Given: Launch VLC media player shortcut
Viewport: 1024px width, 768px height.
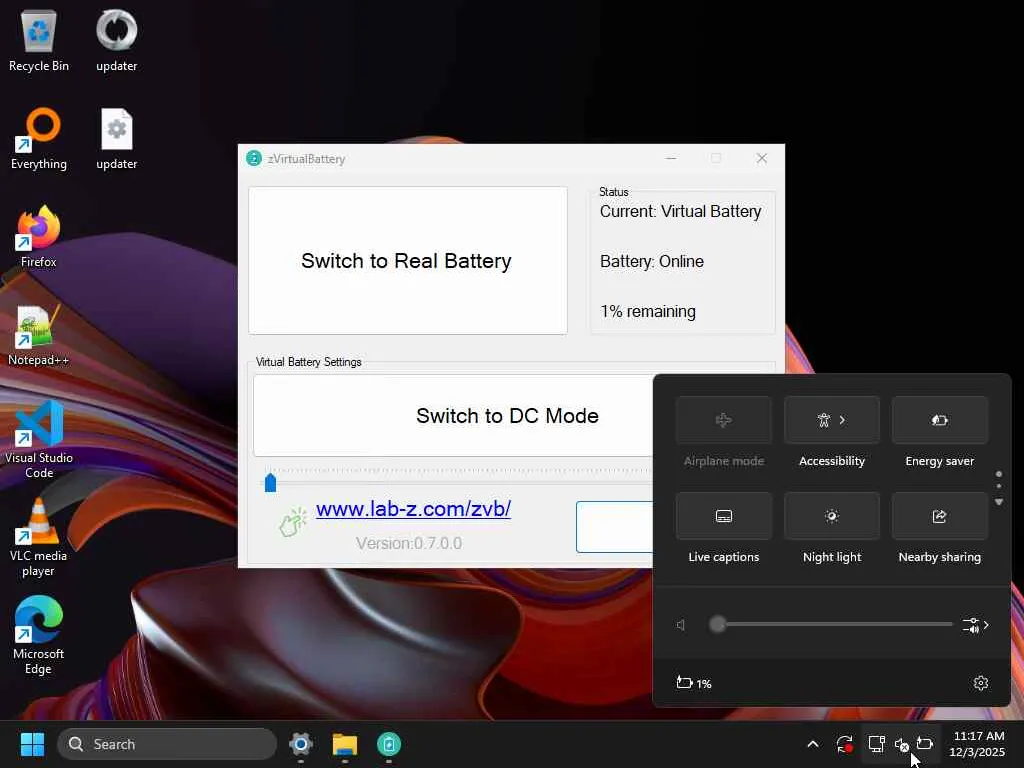Looking at the screenshot, I should pyautogui.click(x=39, y=537).
